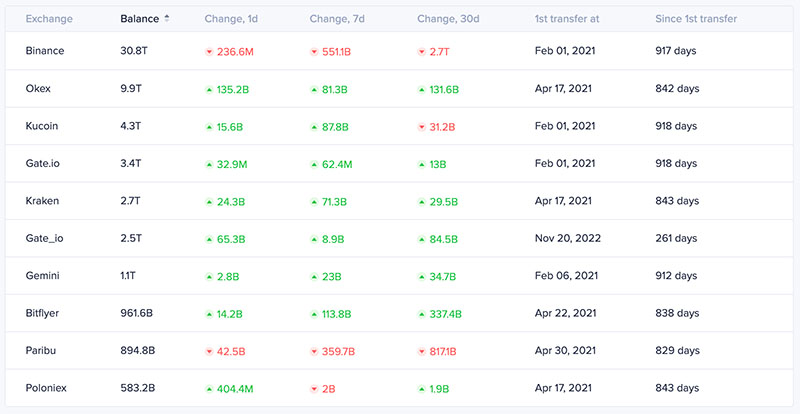Click red down arrow beside 2.7T
Viewport: 800px width, 414px height.
(x=421, y=52)
